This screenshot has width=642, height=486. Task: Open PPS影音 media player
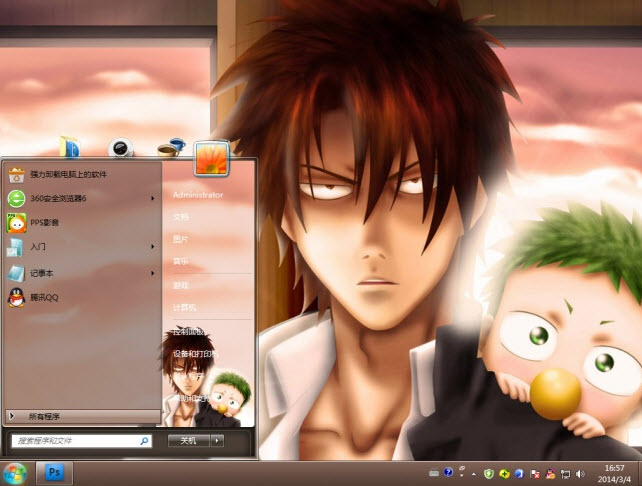(82, 223)
